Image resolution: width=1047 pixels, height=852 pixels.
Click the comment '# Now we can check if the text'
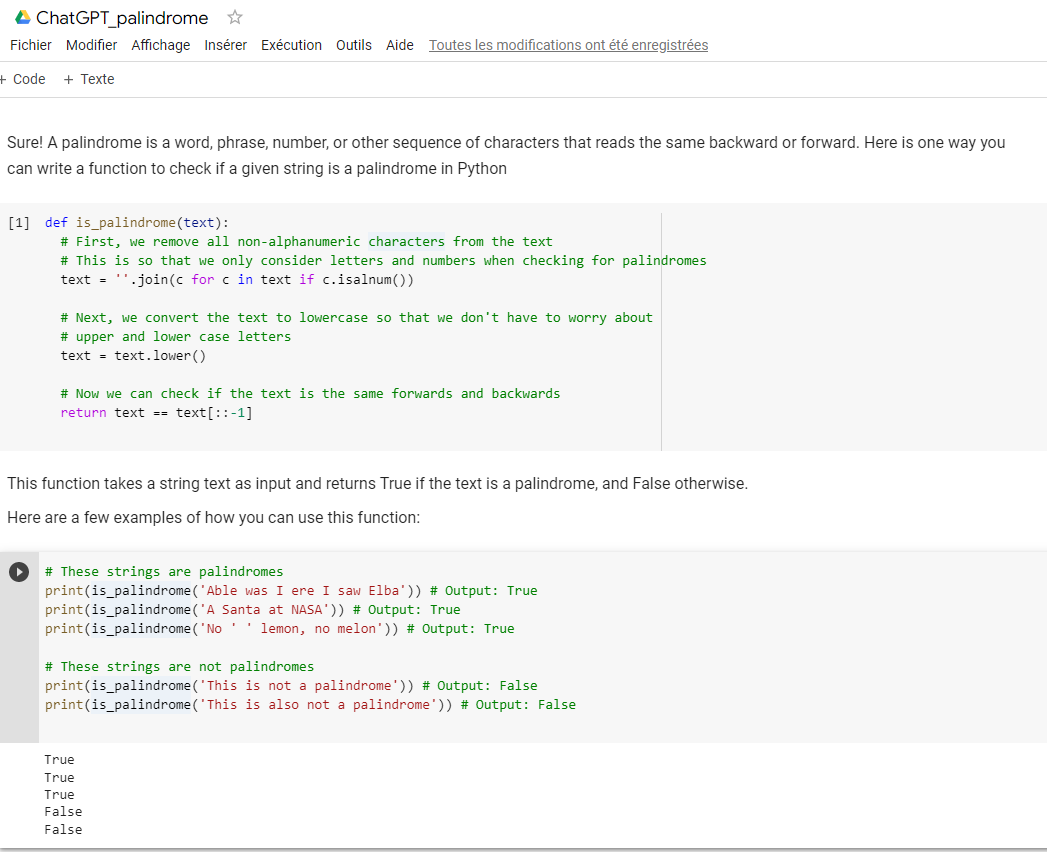pos(310,393)
